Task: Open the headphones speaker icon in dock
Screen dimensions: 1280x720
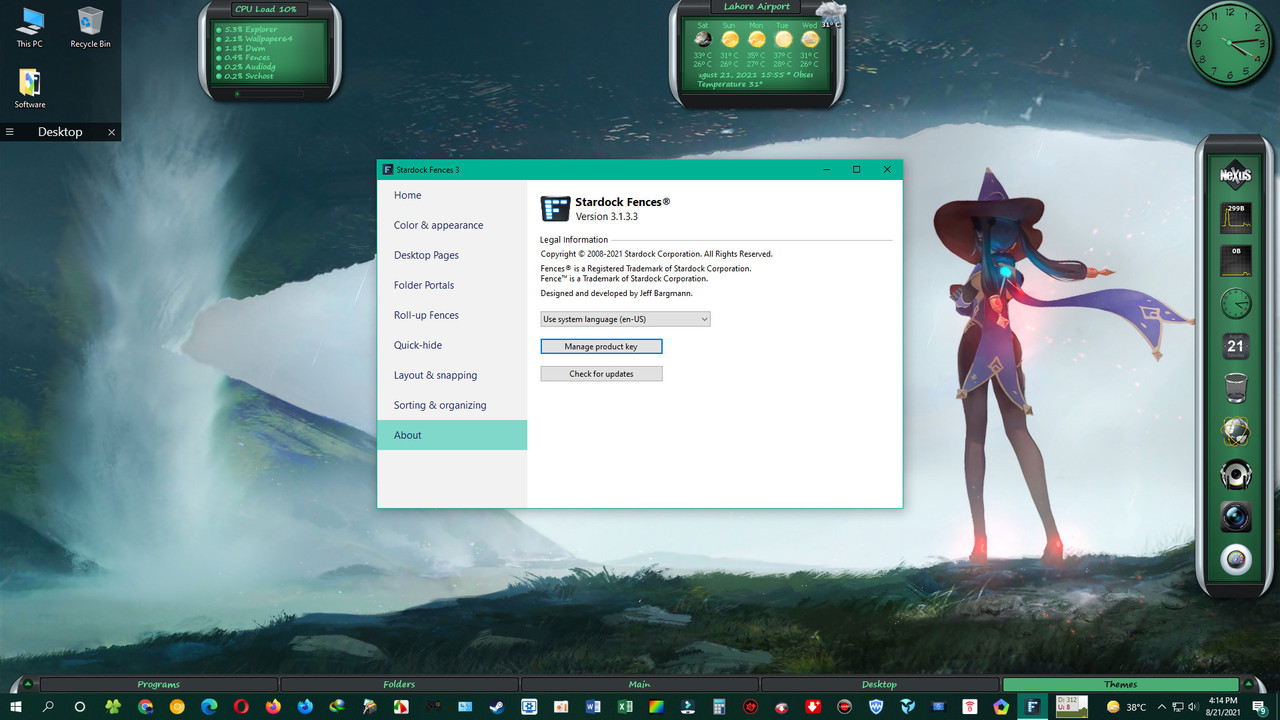Action: [1236, 474]
